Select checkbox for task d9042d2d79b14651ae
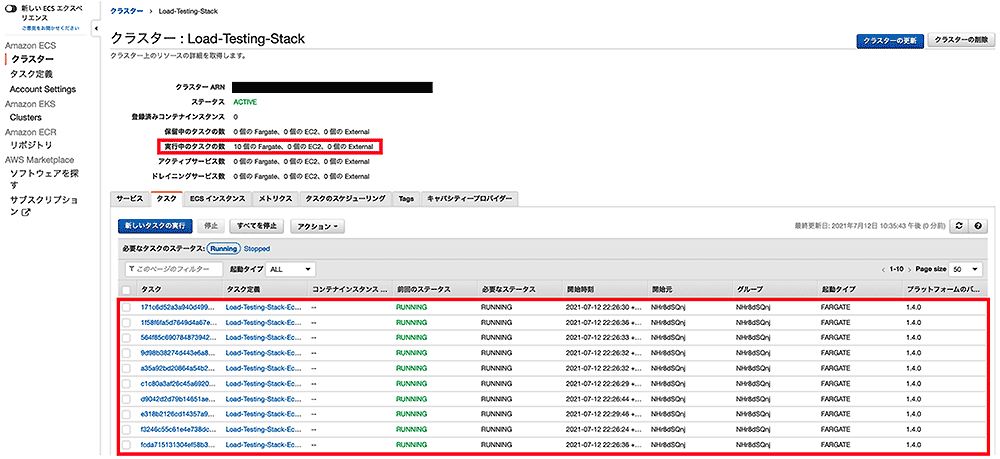The width and height of the screenshot is (1000, 459). pos(126,399)
